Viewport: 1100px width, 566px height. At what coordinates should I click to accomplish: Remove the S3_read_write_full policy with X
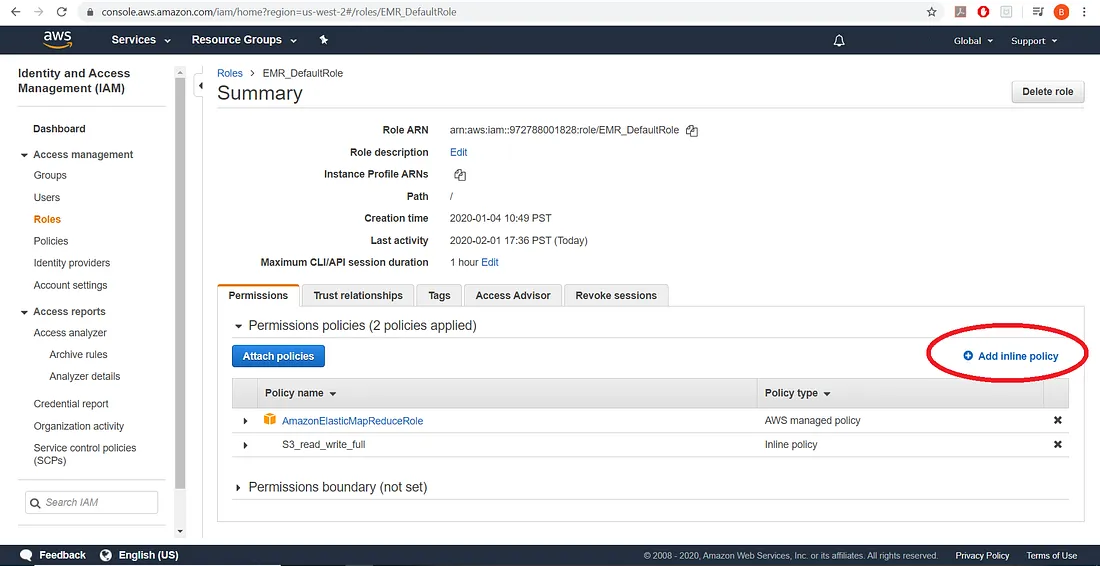[x=1058, y=444]
